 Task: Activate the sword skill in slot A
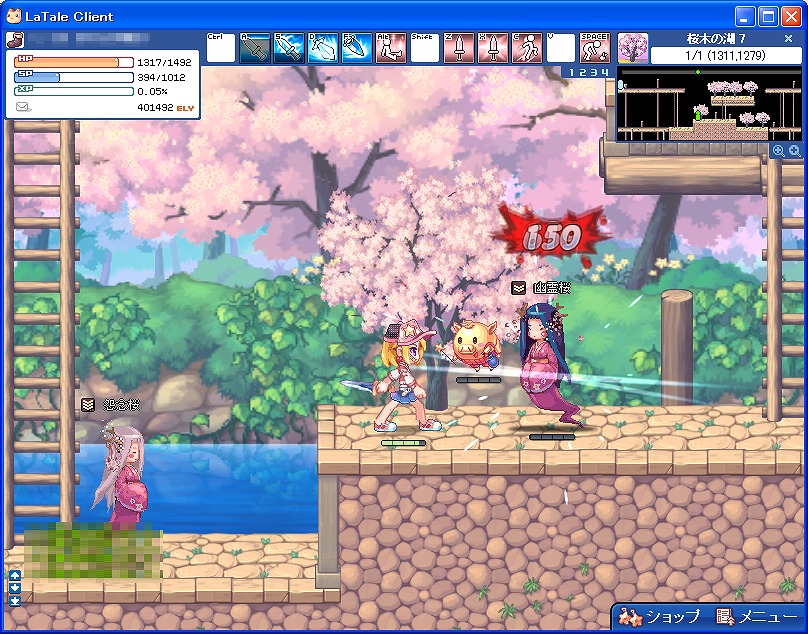(255, 48)
